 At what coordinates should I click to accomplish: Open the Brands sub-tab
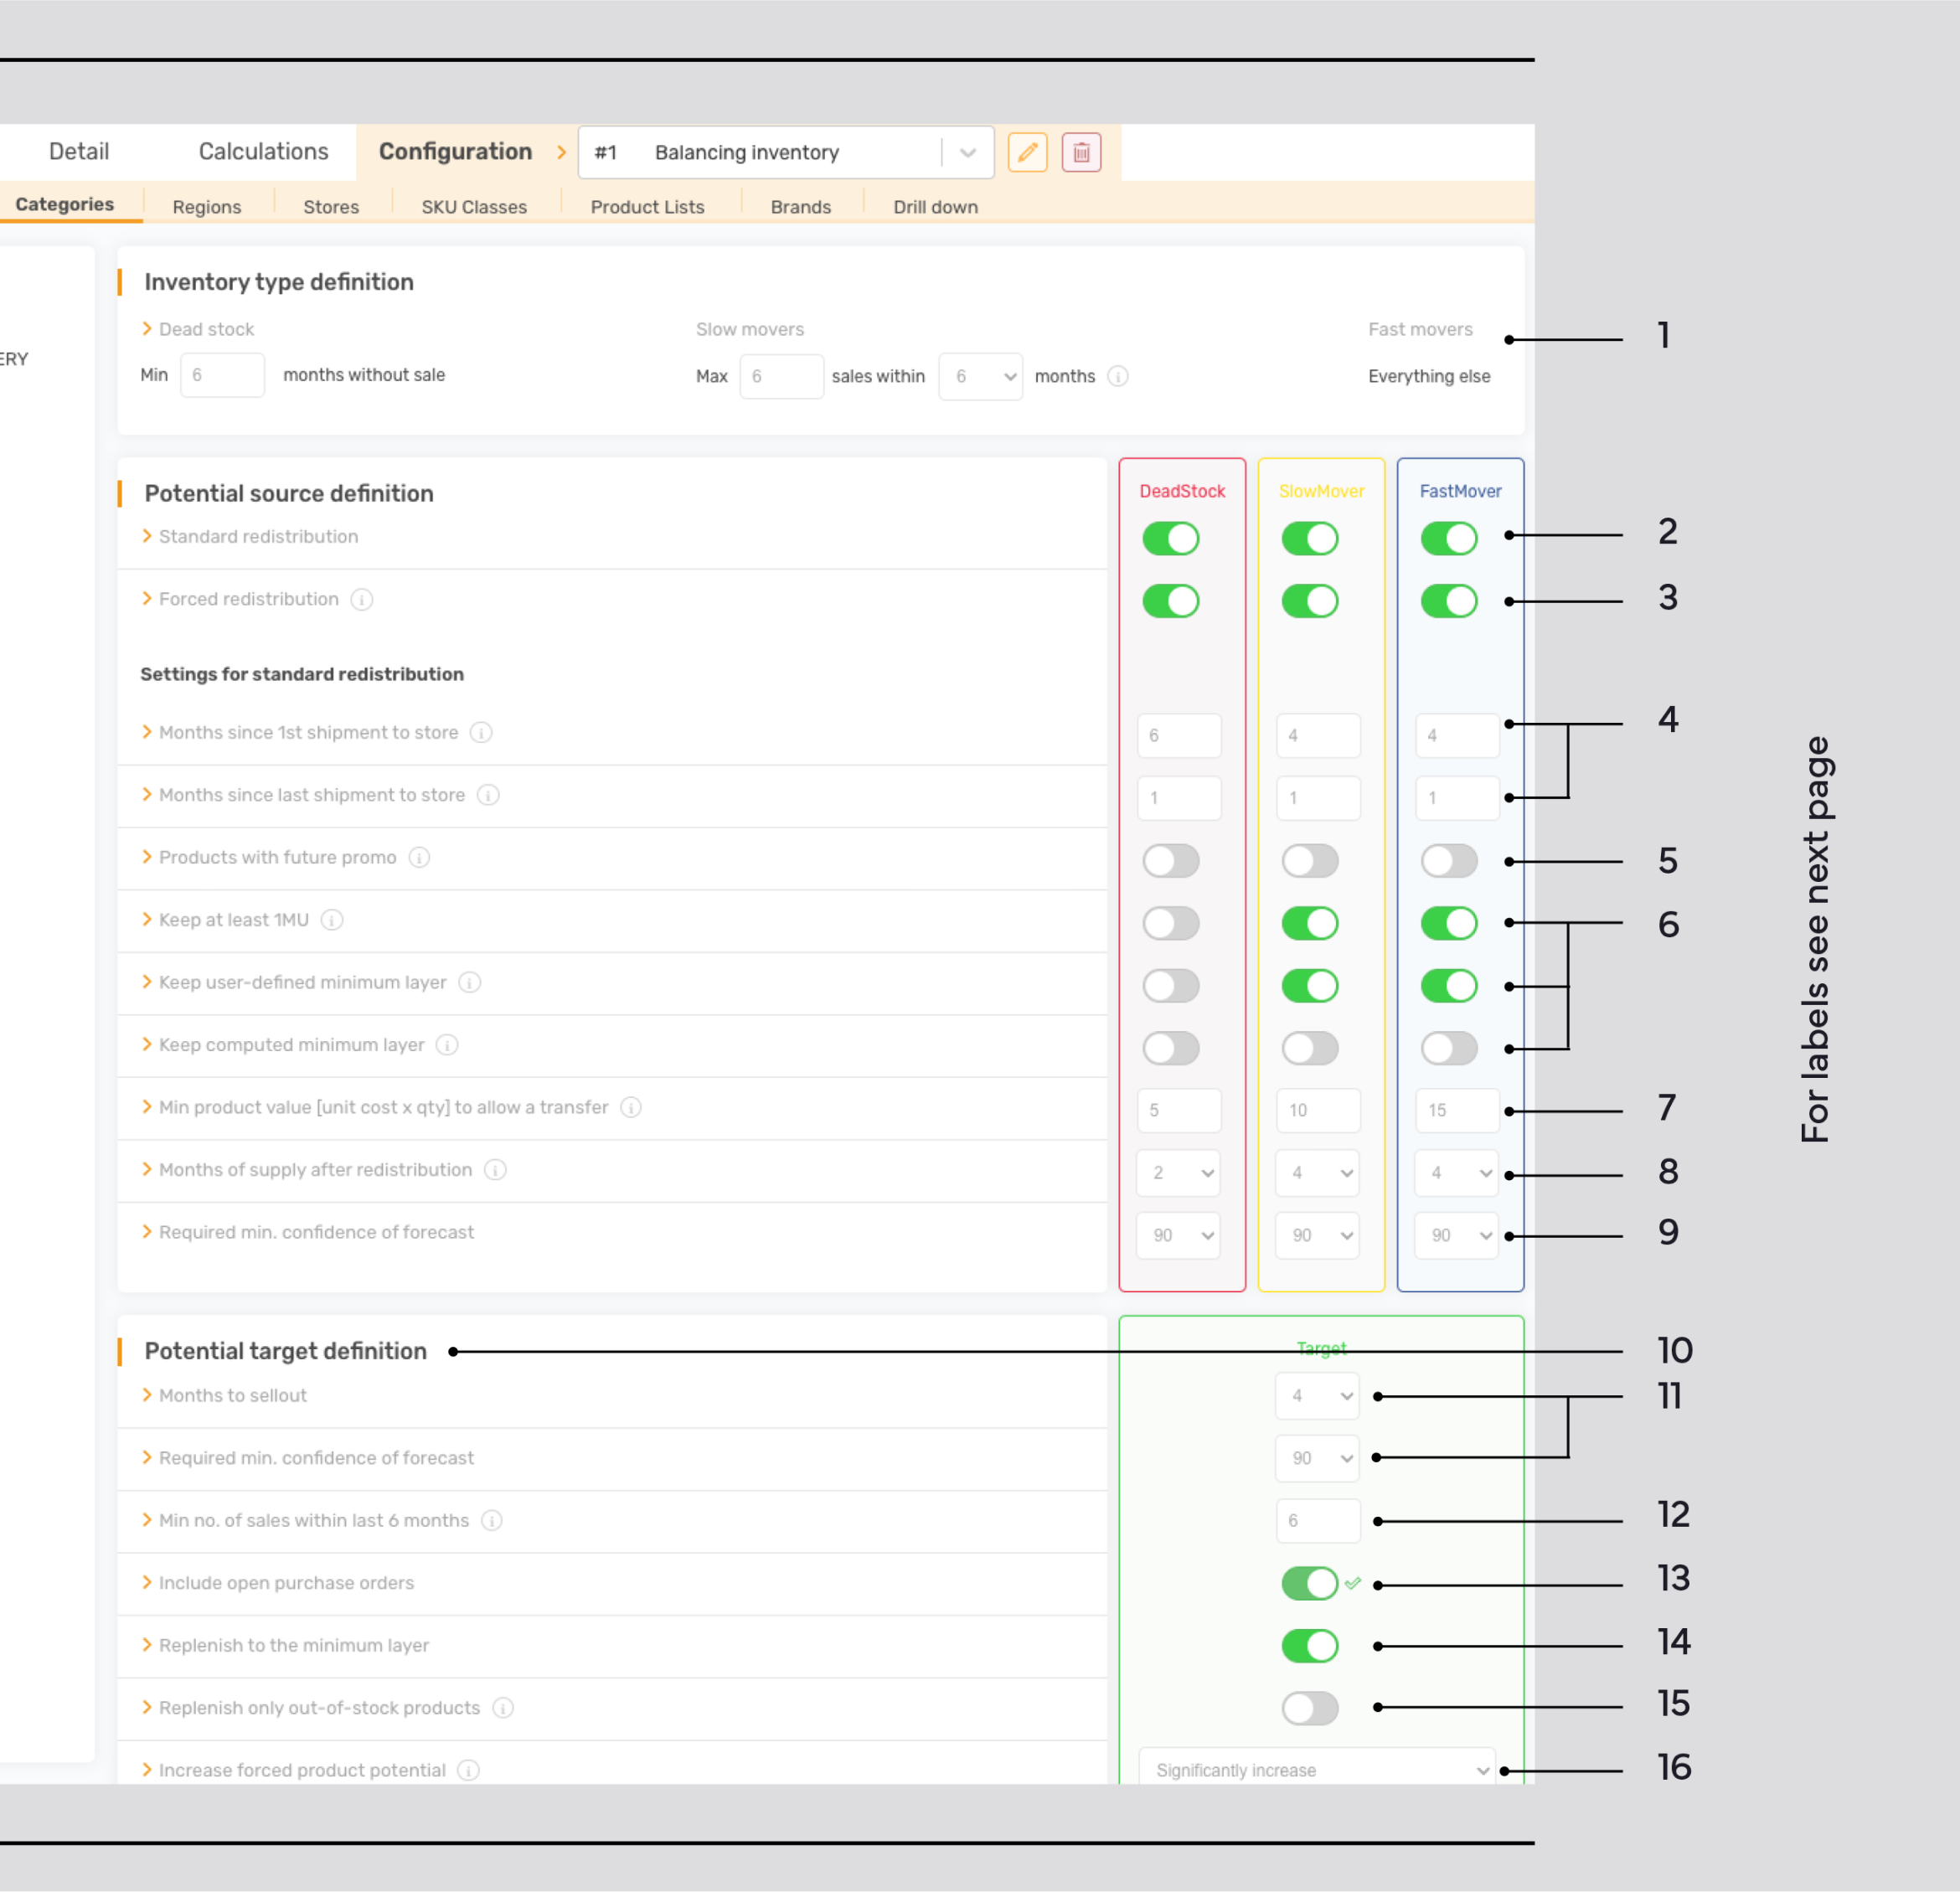[x=801, y=207]
